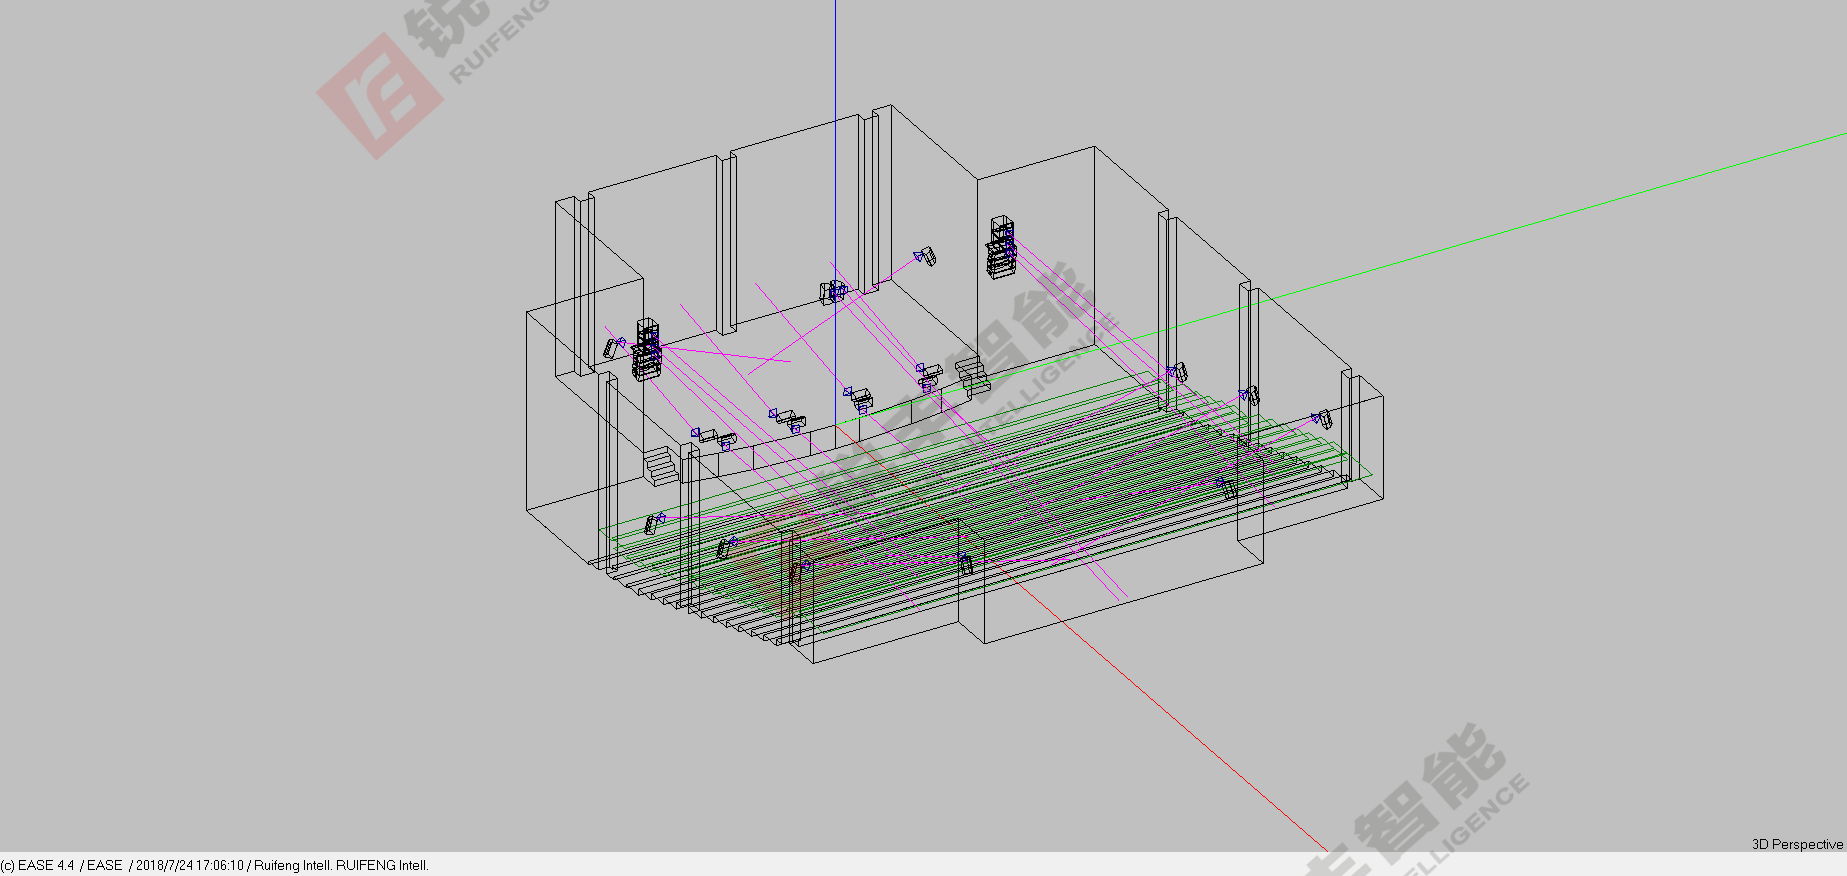Image resolution: width=1847 pixels, height=876 pixels.
Task: Click the right stage staircase
Action: (971, 375)
